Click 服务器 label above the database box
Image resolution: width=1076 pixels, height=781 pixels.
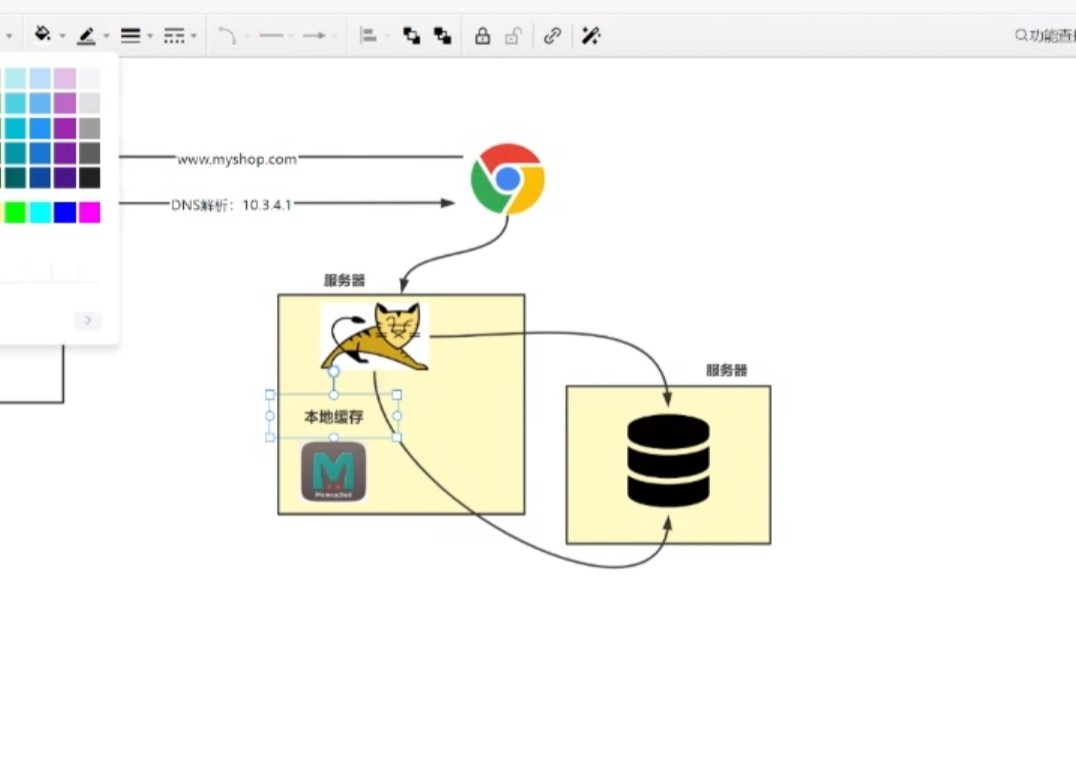(x=727, y=370)
